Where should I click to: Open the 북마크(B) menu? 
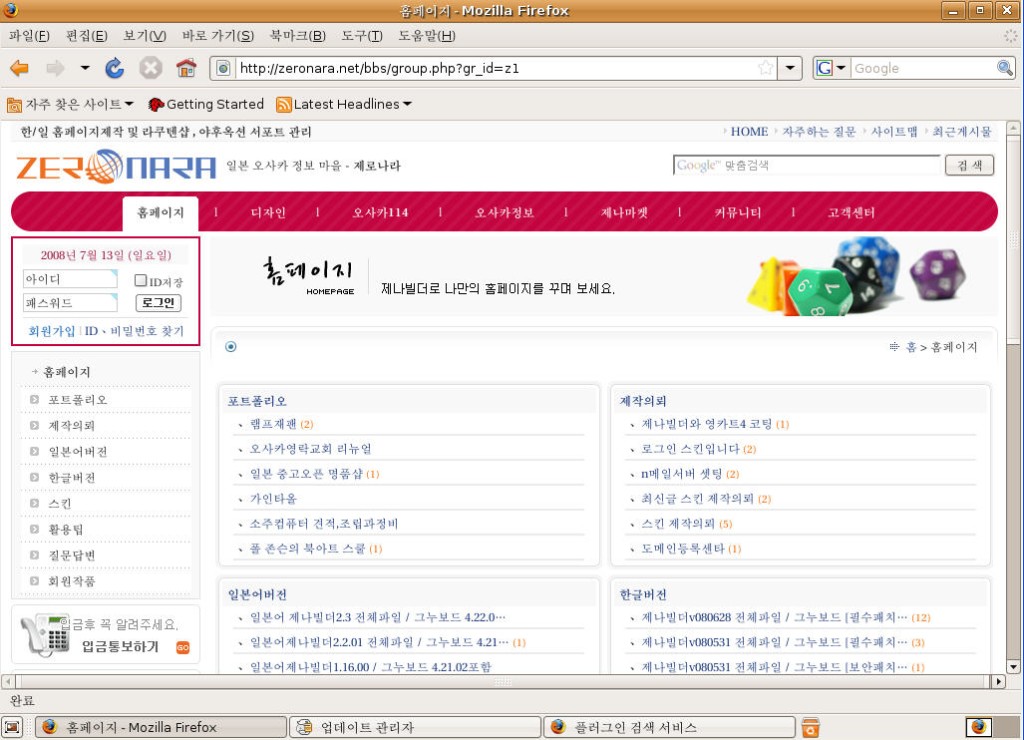click(297, 36)
